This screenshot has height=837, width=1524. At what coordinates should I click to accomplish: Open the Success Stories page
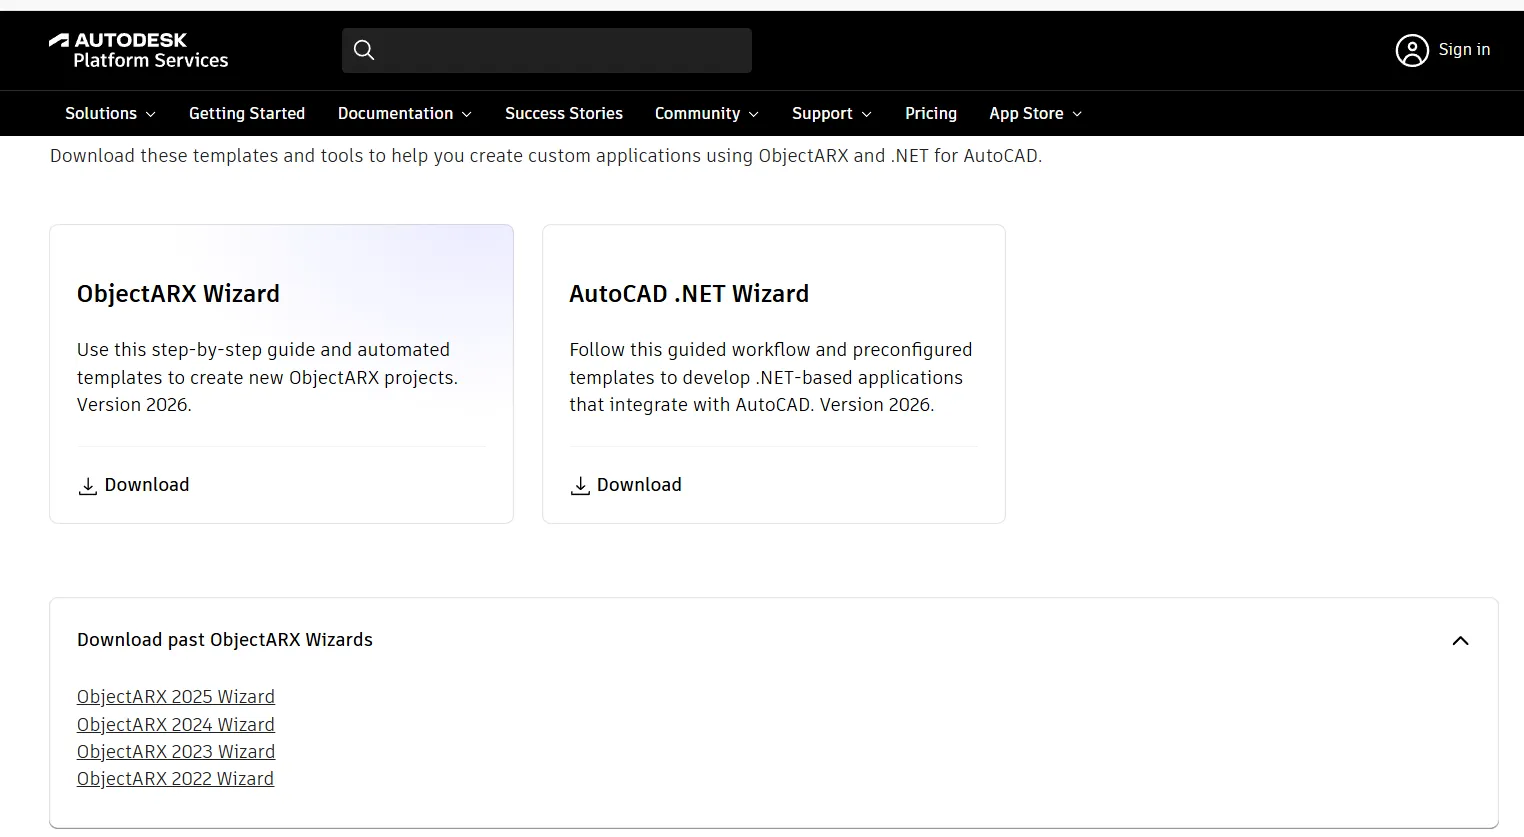pyautogui.click(x=564, y=114)
